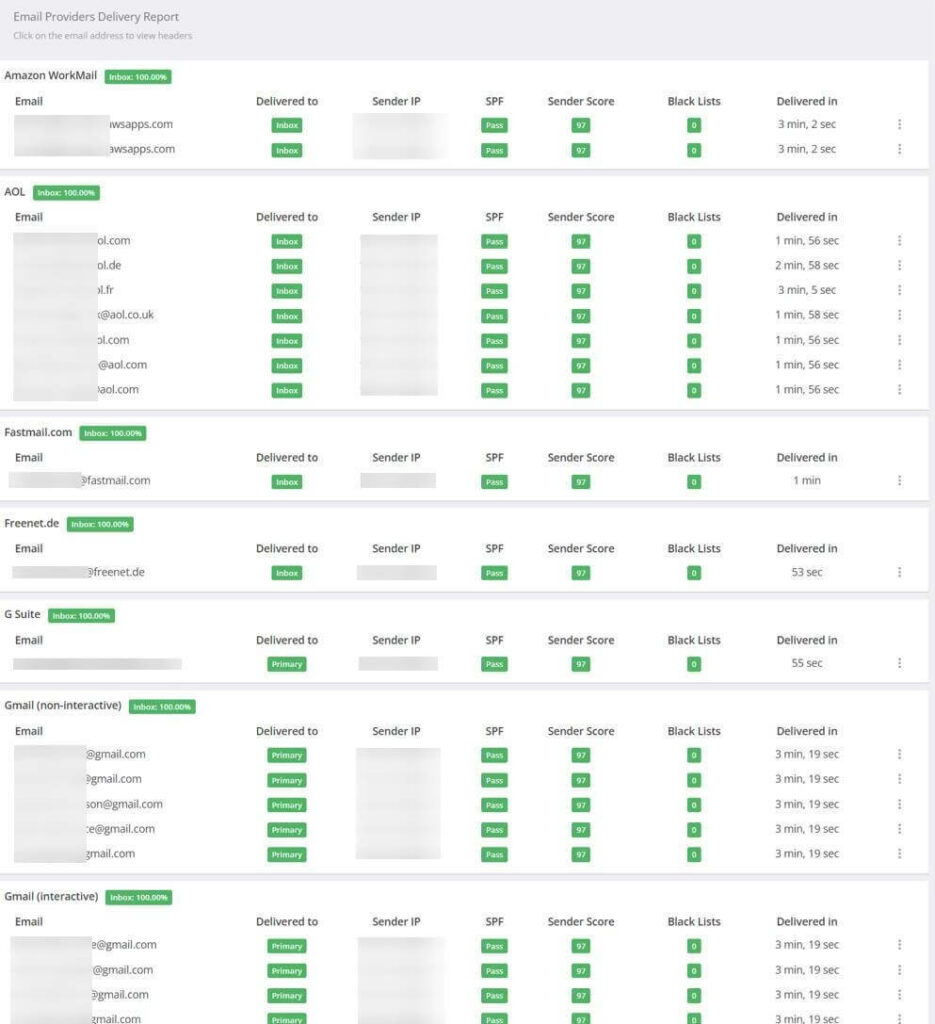The height and width of the screenshot is (1024, 935).
Task: Click the '3 min, 5 sec' delivery time
Action: click(807, 290)
